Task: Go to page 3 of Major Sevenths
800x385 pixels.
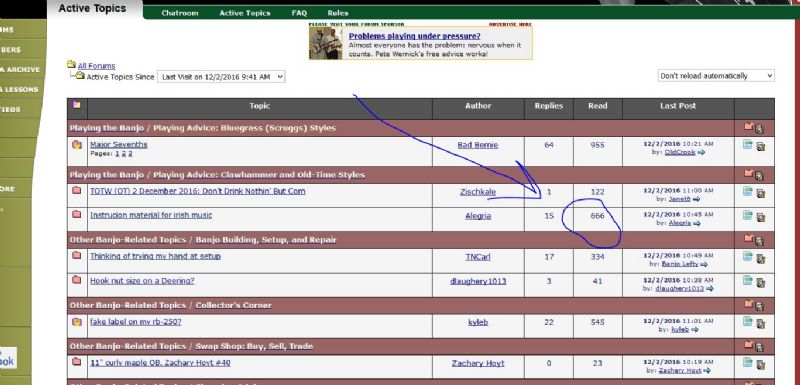Action: pyautogui.click(x=130, y=153)
